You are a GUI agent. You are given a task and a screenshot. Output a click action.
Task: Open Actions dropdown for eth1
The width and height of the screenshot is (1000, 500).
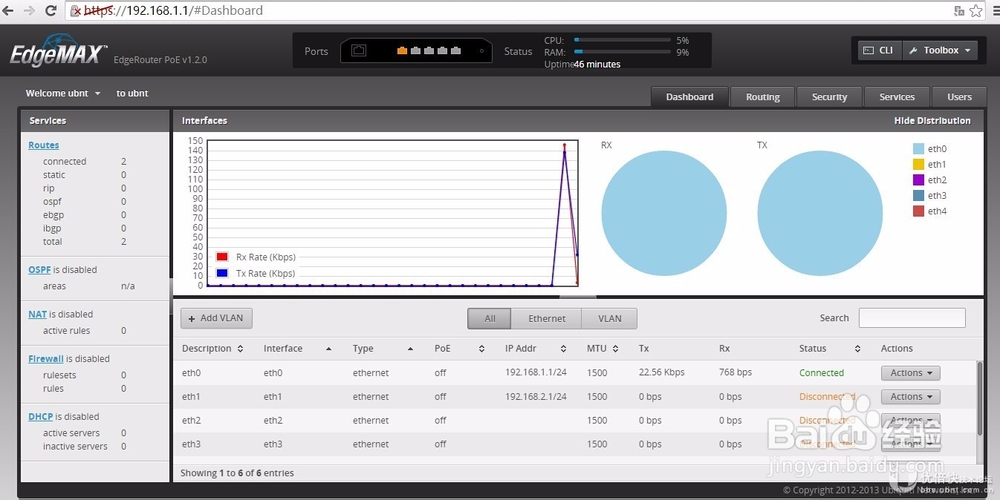click(x=911, y=397)
